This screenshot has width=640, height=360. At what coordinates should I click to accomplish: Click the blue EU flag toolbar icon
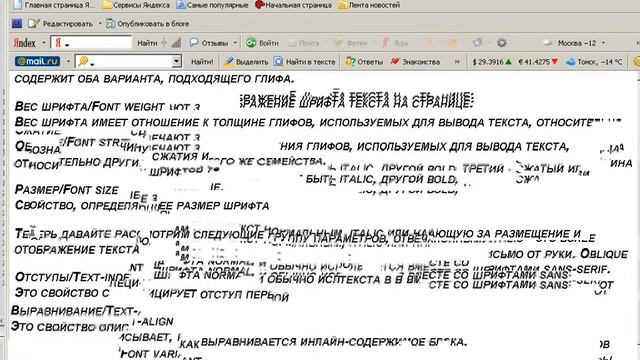click(x=17, y=24)
